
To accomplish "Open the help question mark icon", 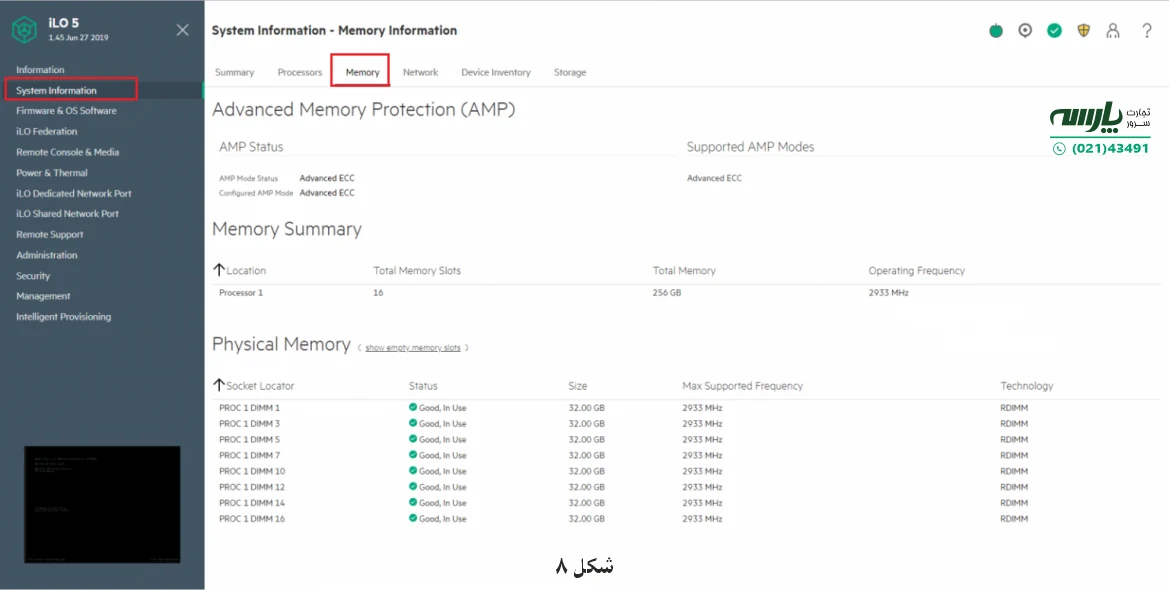I will (1146, 31).
